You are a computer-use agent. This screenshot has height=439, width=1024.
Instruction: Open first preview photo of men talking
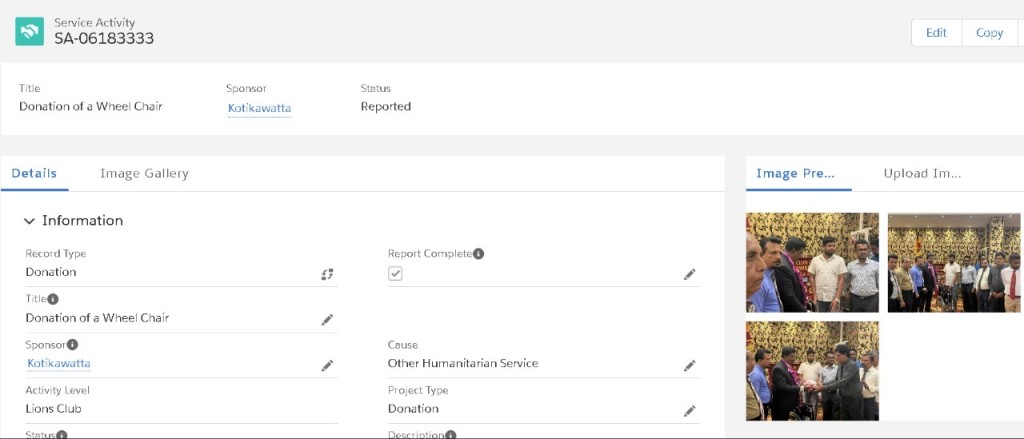point(812,263)
